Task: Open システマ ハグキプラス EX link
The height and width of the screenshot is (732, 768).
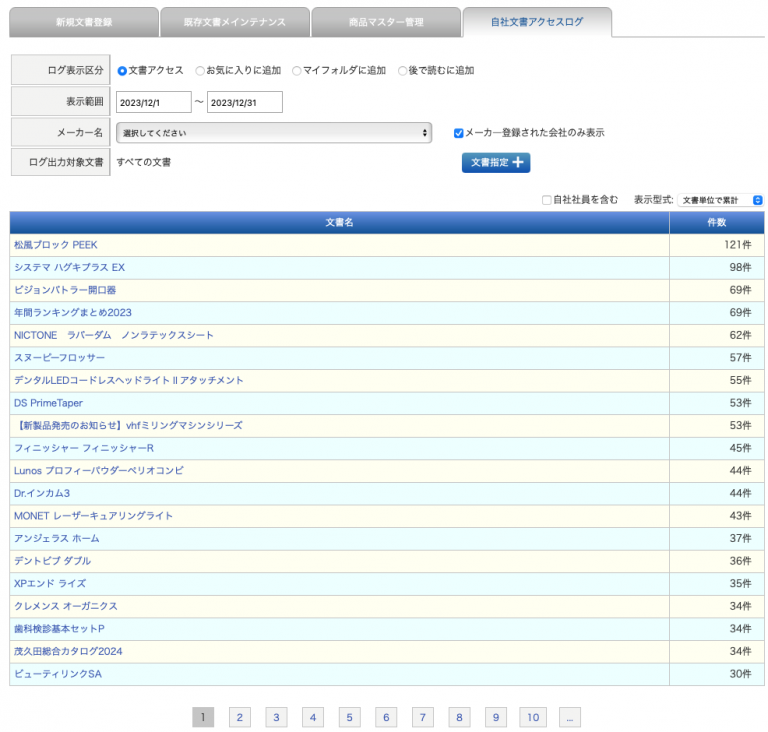Action: pos(69,268)
